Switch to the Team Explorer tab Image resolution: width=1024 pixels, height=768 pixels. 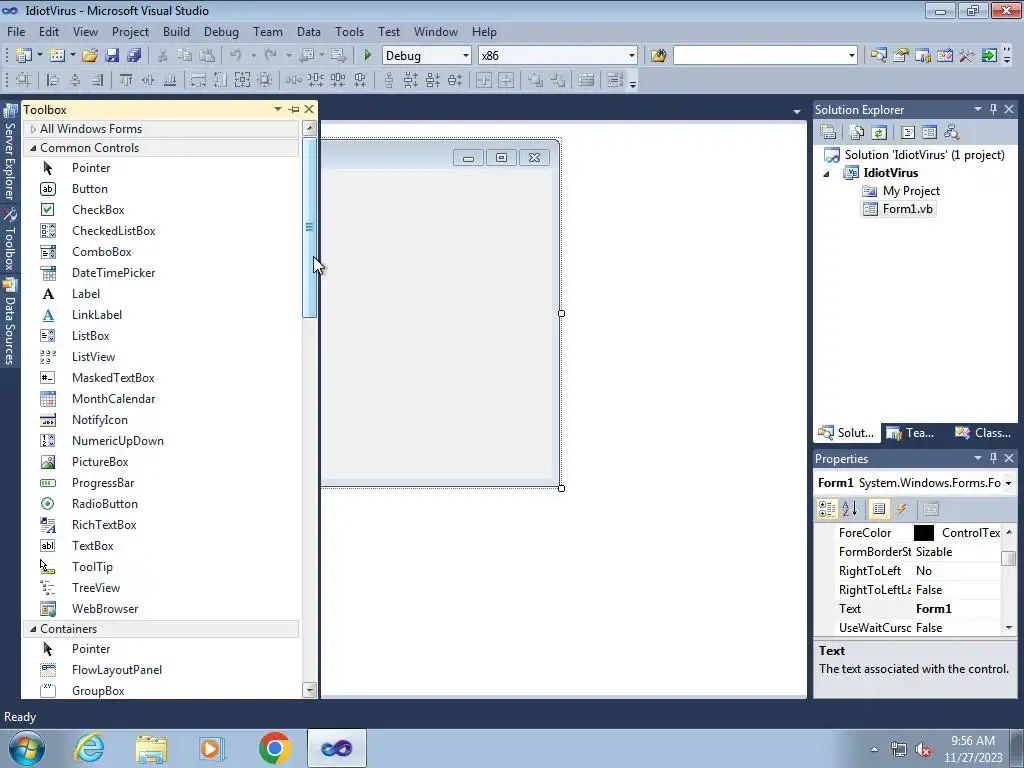tap(911, 433)
